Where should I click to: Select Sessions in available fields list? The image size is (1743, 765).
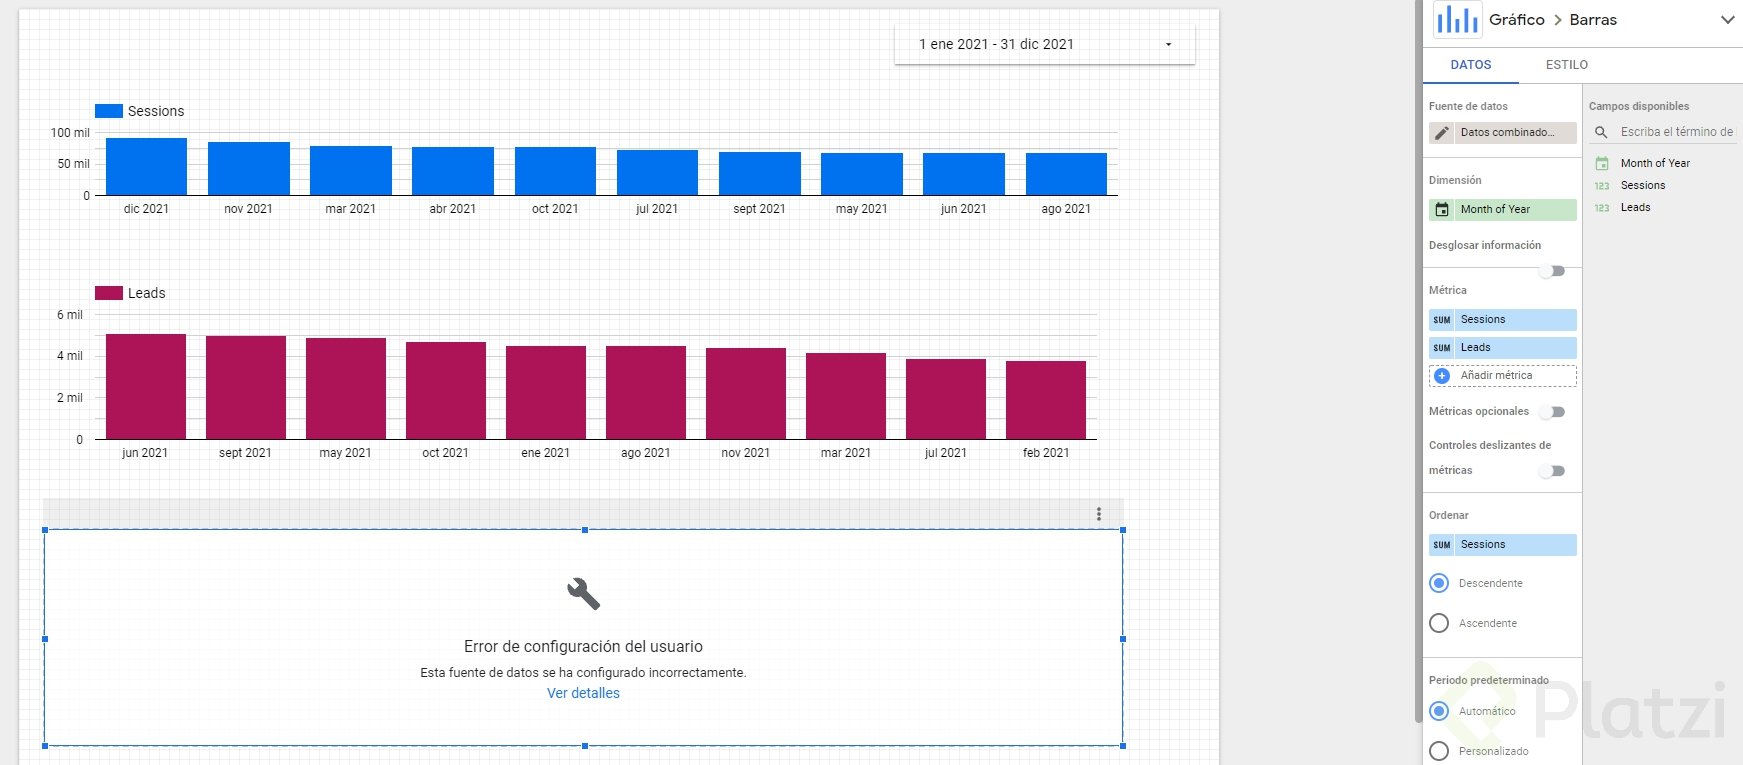pos(1643,186)
